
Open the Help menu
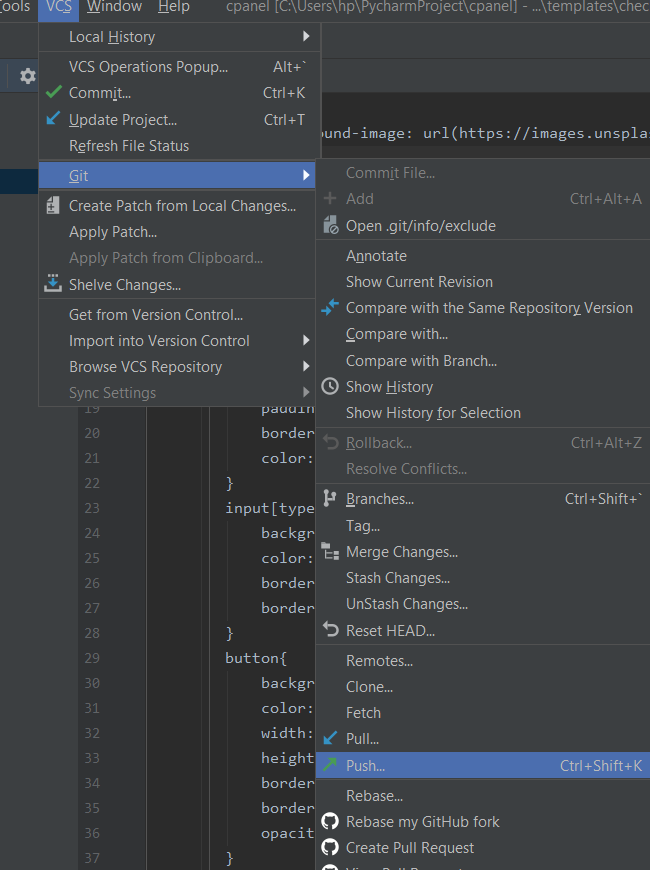coord(173,7)
